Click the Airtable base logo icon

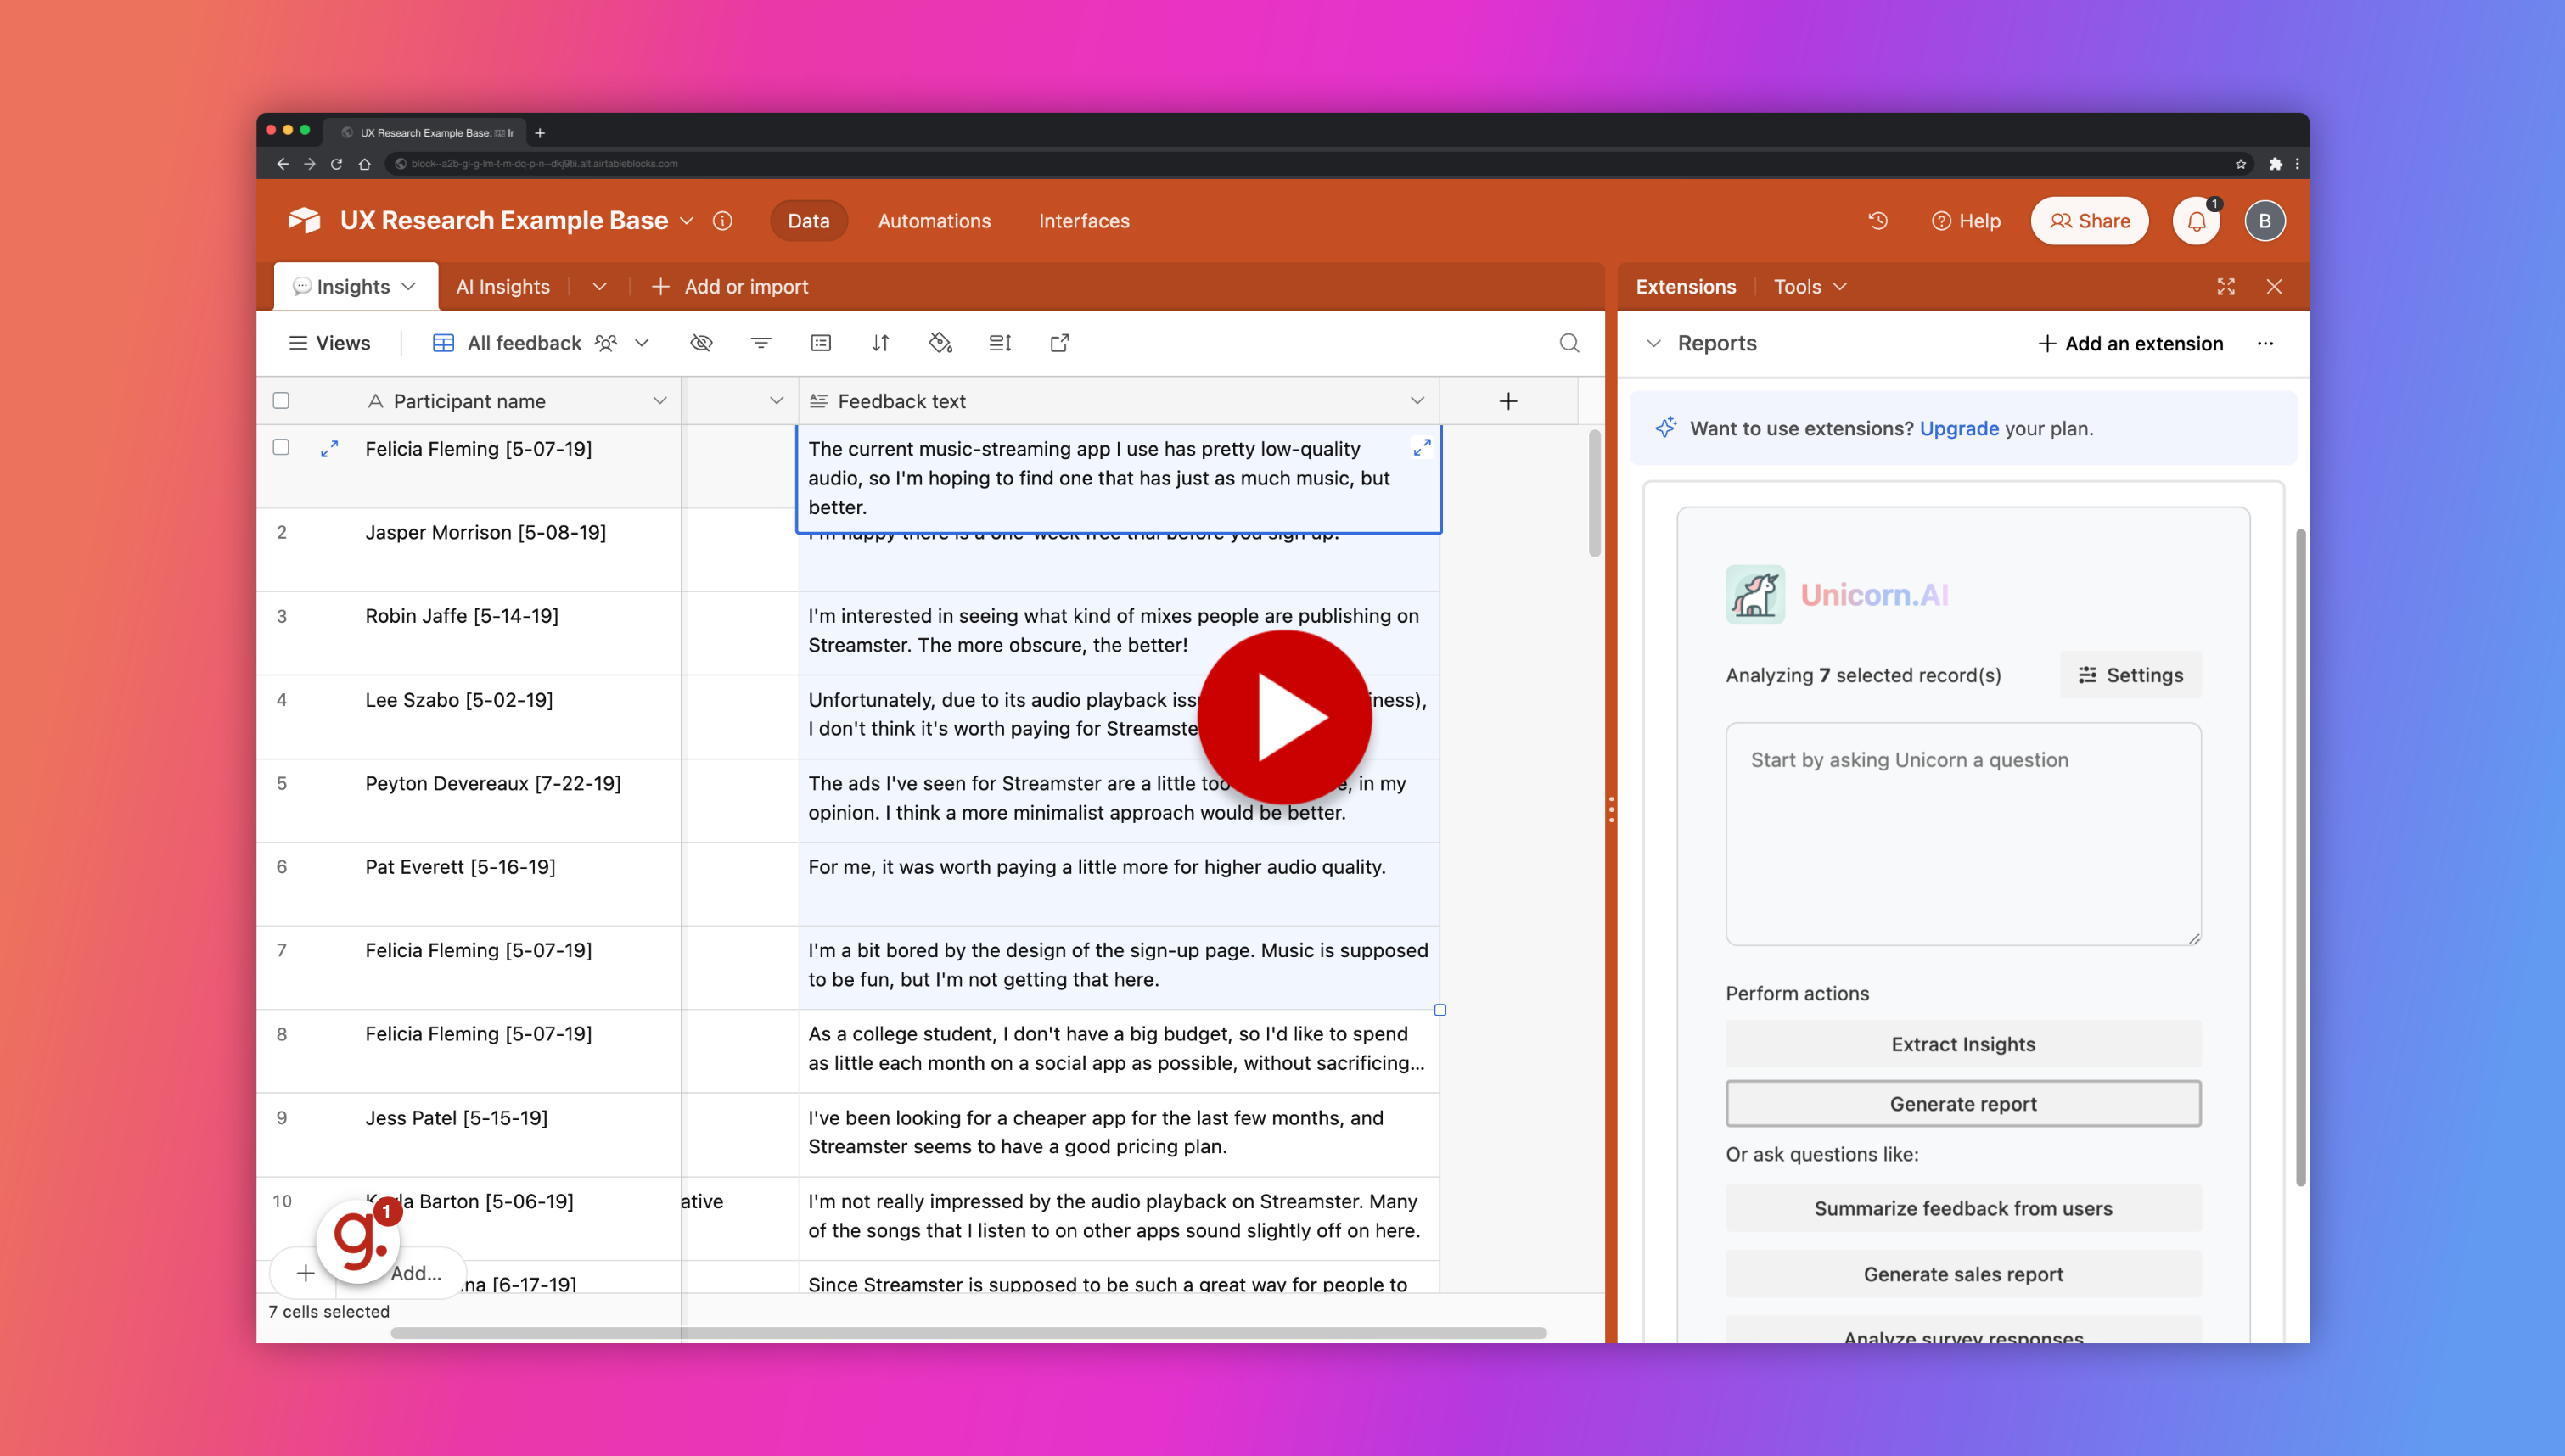pyautogui.click(x=304, y=220)
